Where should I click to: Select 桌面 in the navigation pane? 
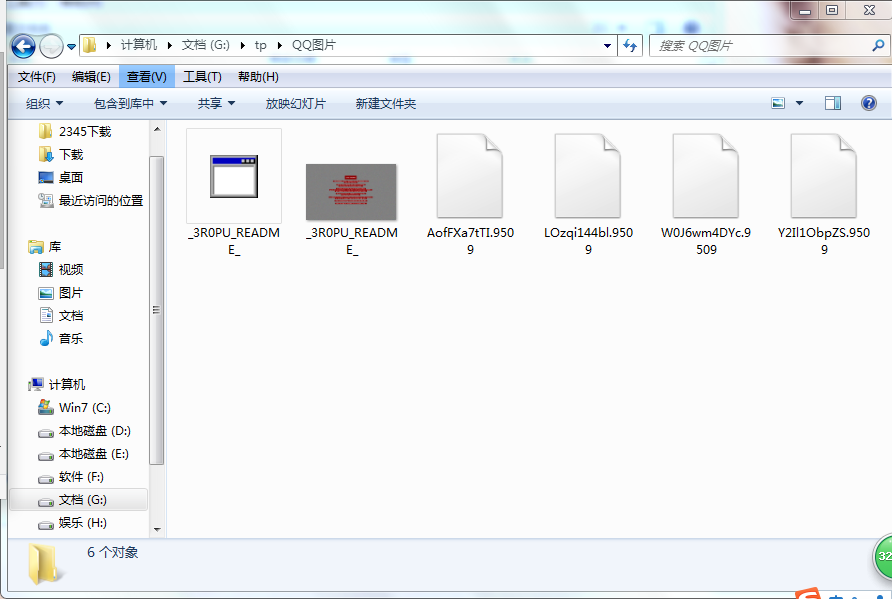61,177
